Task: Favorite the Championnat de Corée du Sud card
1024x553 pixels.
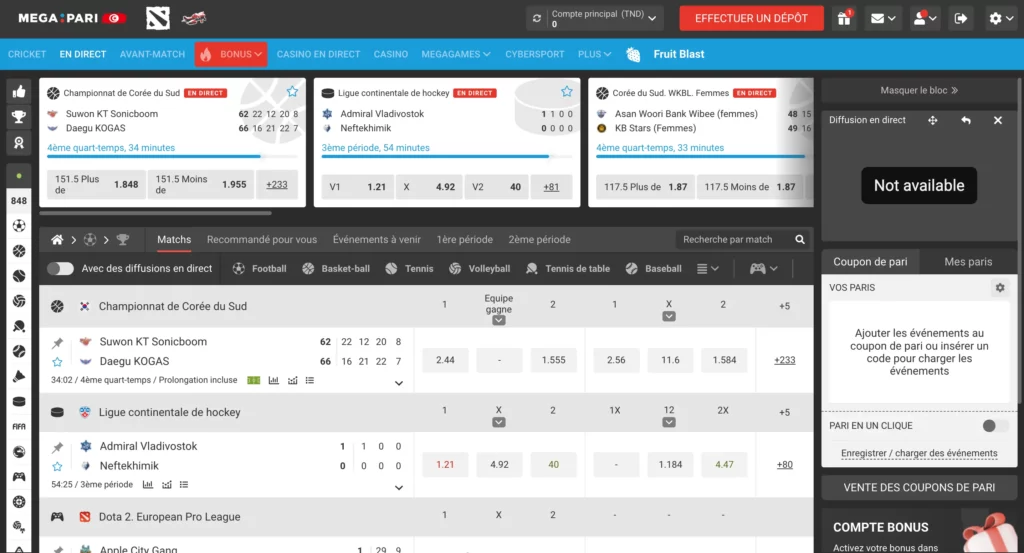Action: tap(292, 91)
